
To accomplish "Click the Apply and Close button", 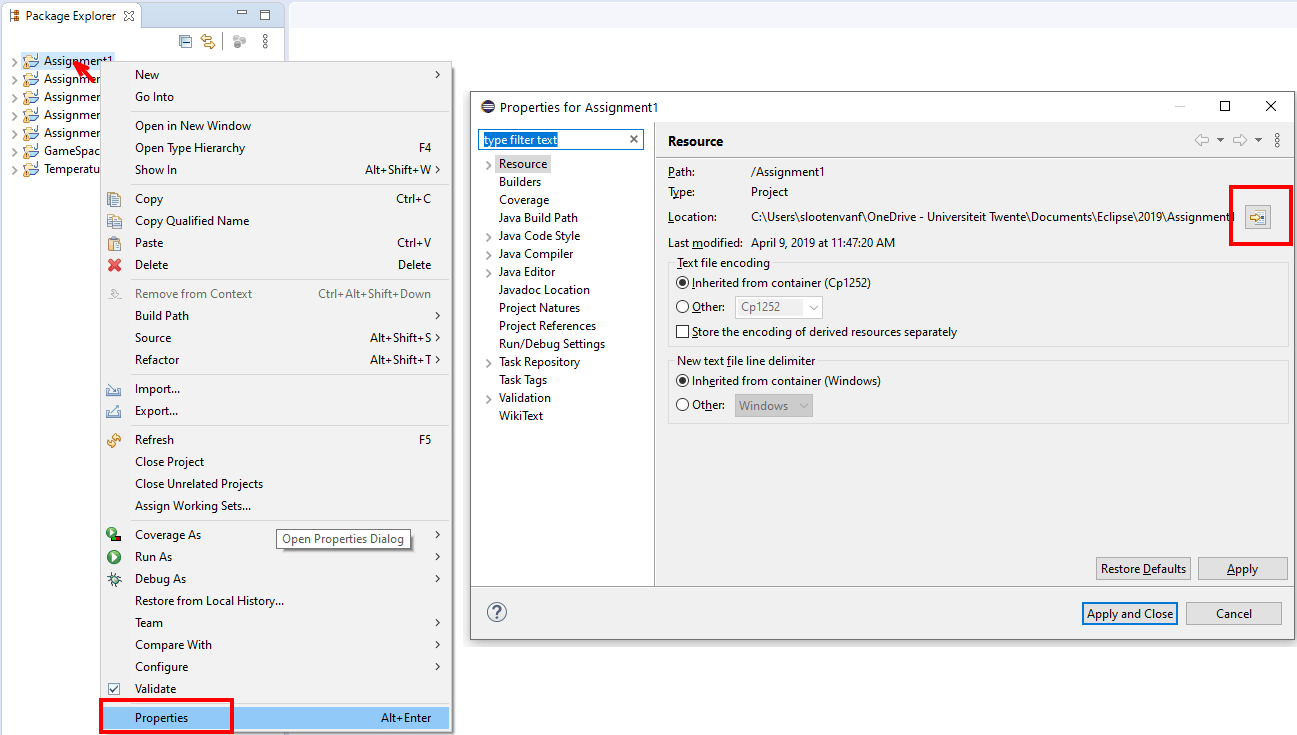I will click(1129, 613).
